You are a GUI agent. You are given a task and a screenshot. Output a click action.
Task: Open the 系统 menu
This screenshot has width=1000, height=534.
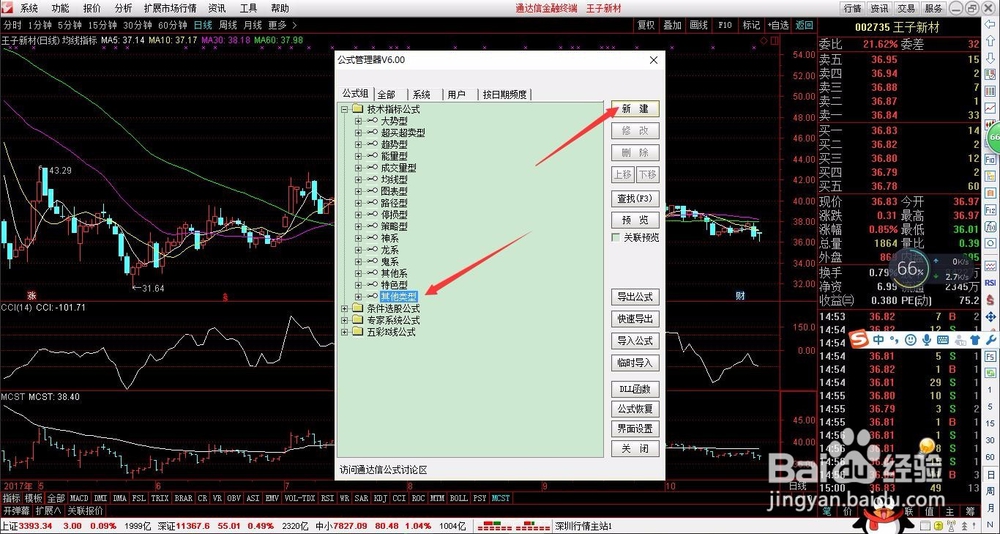click(x=29, y=8)
